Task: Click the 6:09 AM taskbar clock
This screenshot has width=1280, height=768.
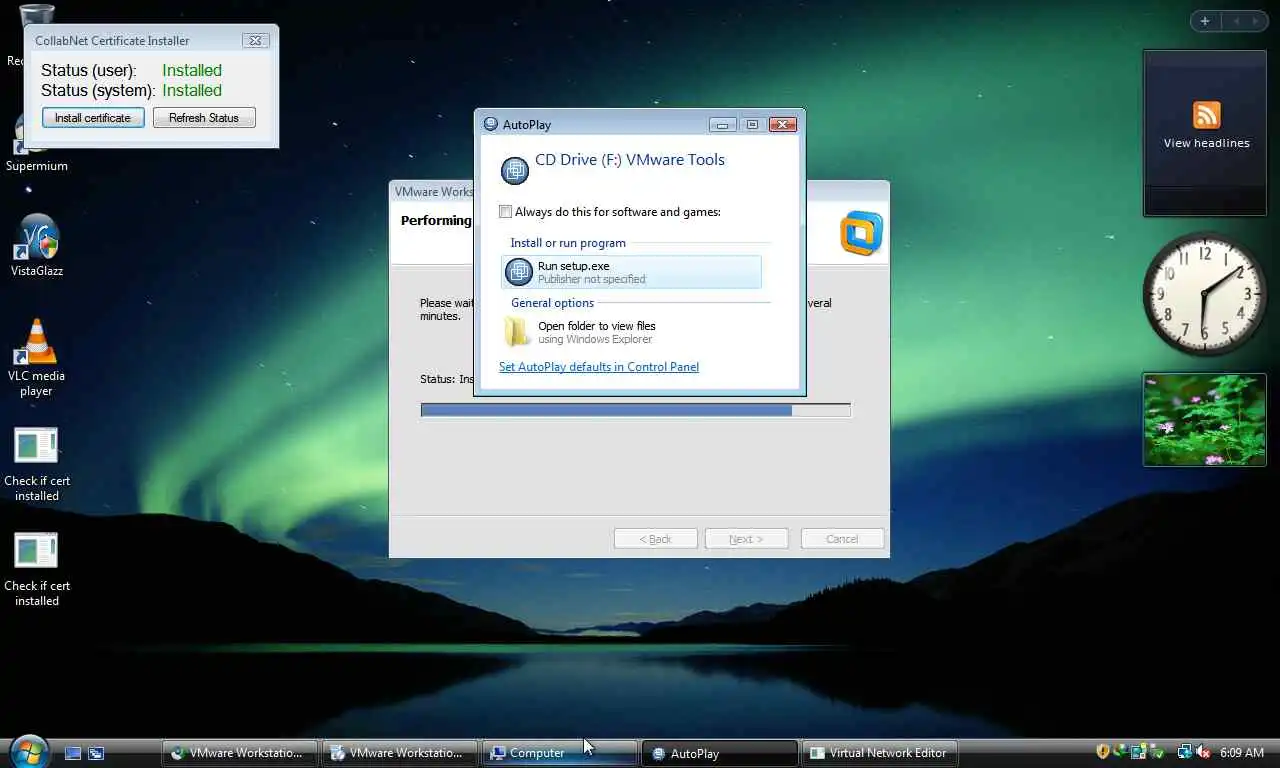Action: coord(1242,753)
